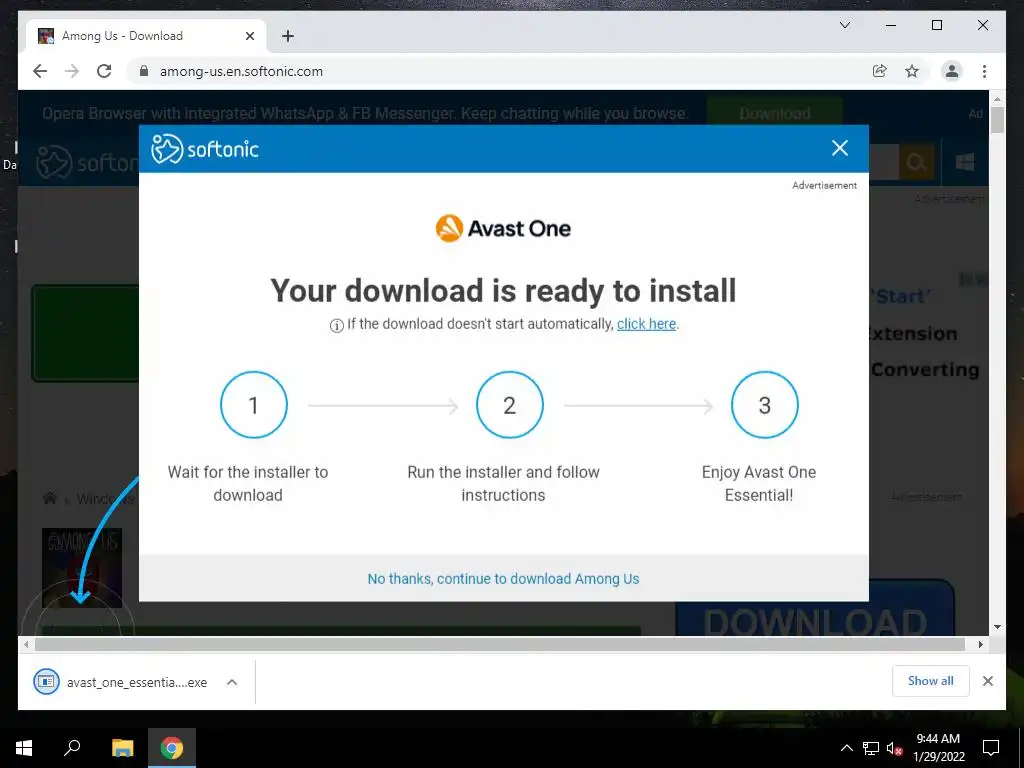Expand options for avast_one_essentia download item
Image resolution: width=1024 pixels, height=768 pixels.
232,682
